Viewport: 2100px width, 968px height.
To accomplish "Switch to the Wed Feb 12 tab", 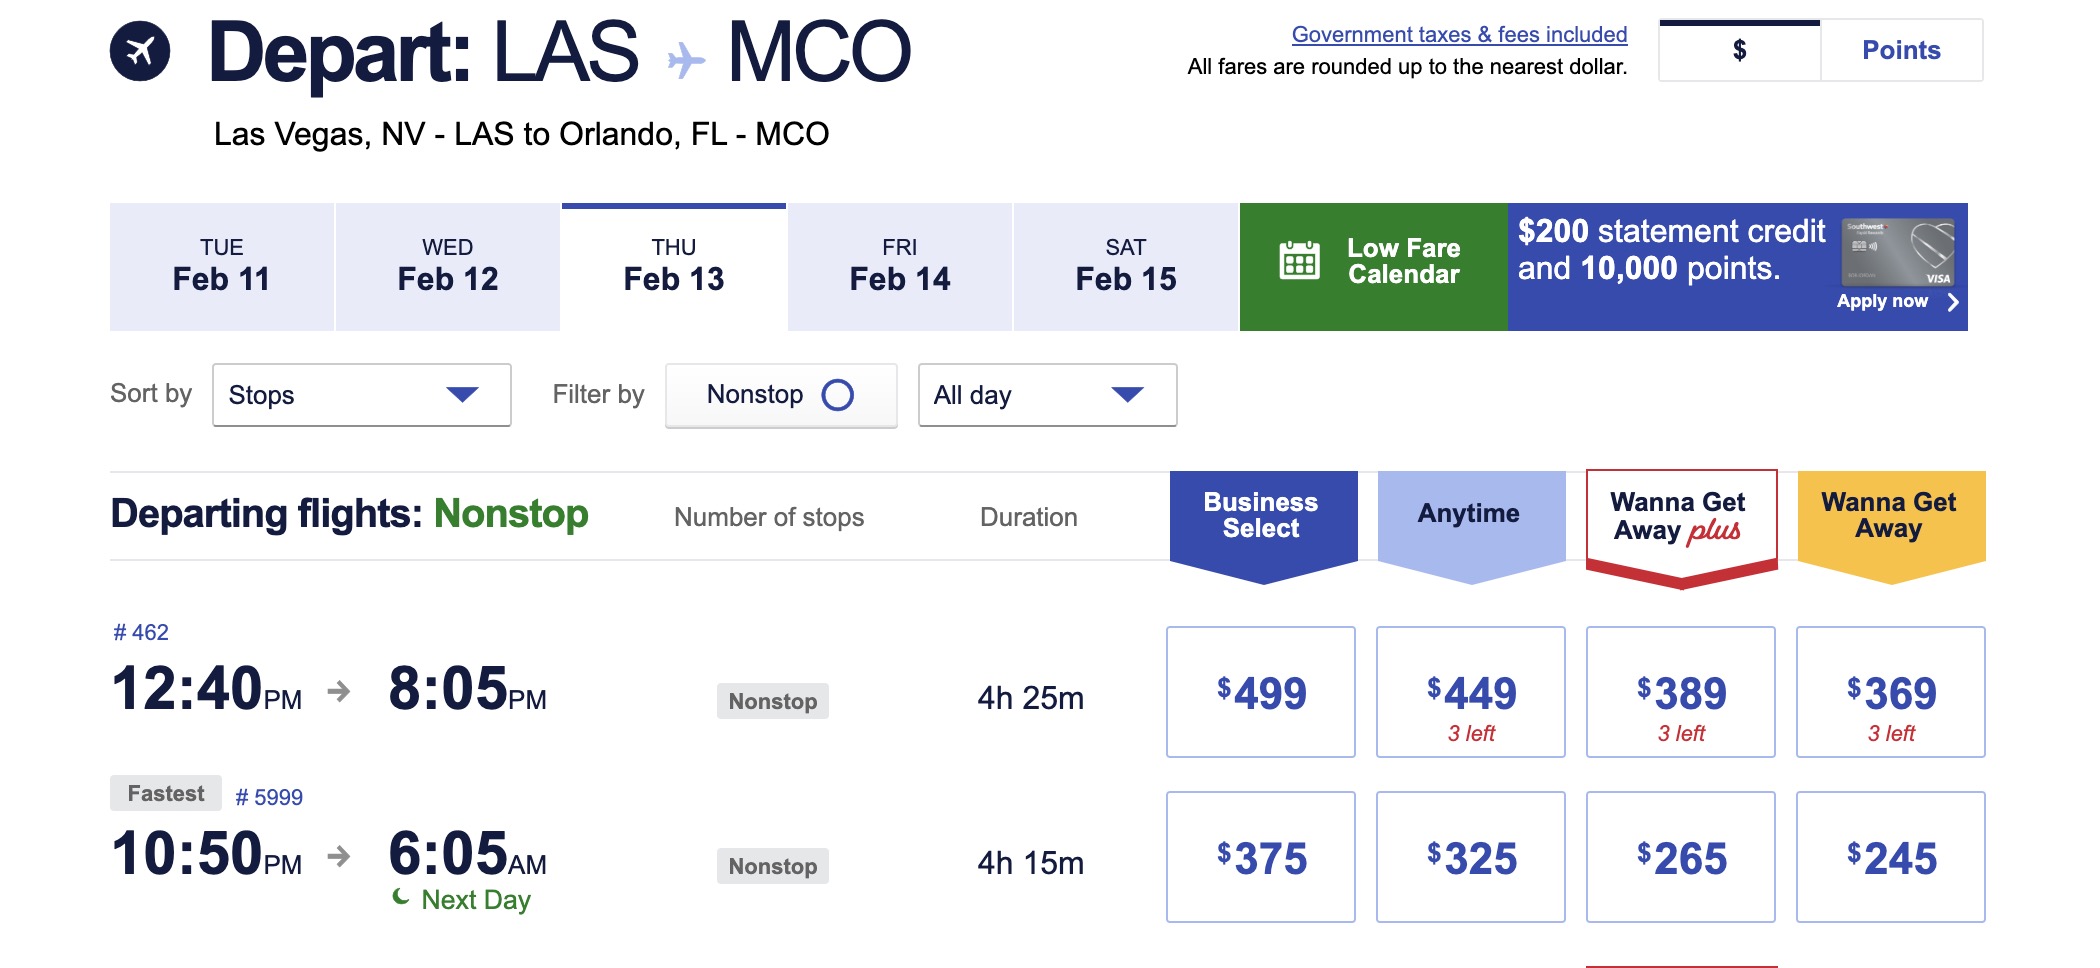I will (447, 265).
